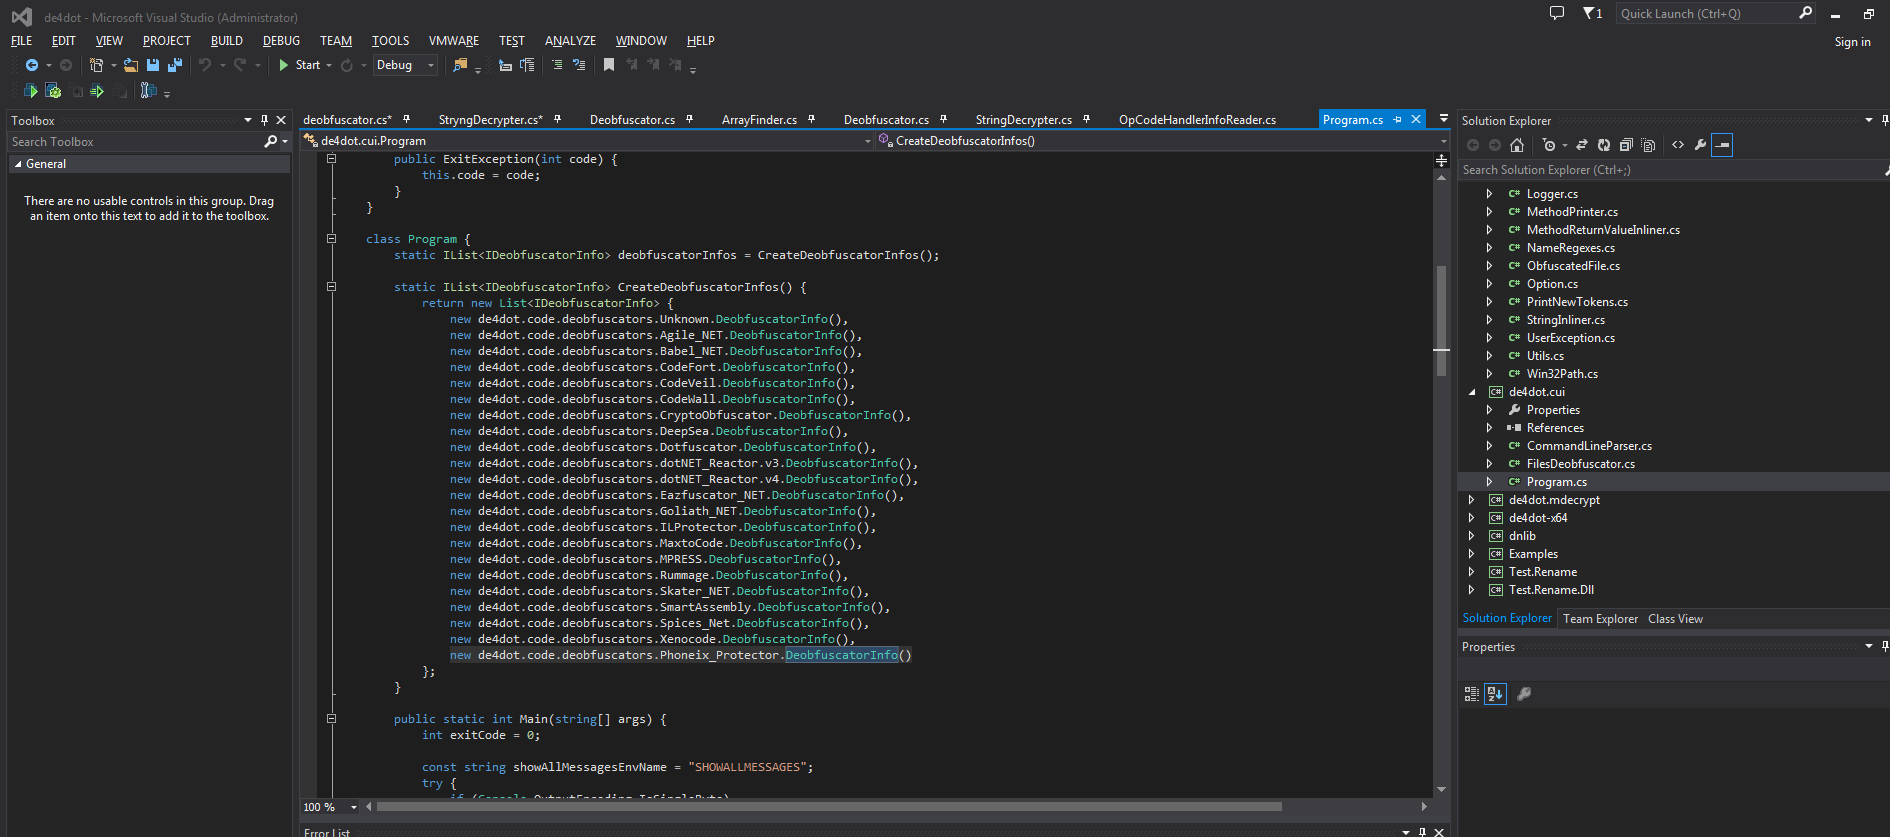
Task: Click the Solution Explorer refresh icon
Action: [x=1604, y=145]
